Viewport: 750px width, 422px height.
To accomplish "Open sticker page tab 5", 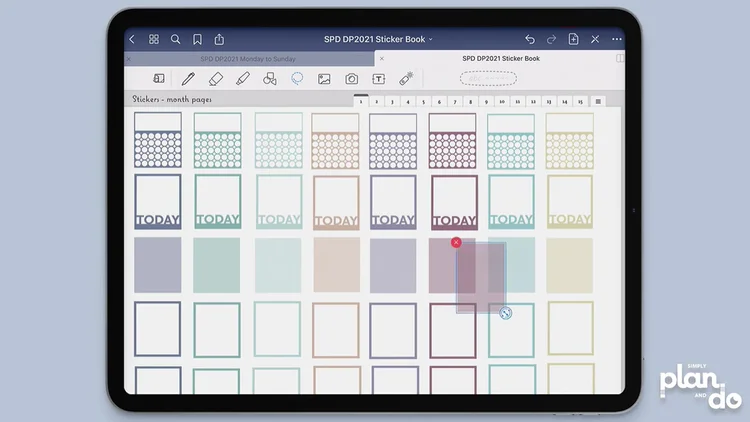I will coord(423,101).
